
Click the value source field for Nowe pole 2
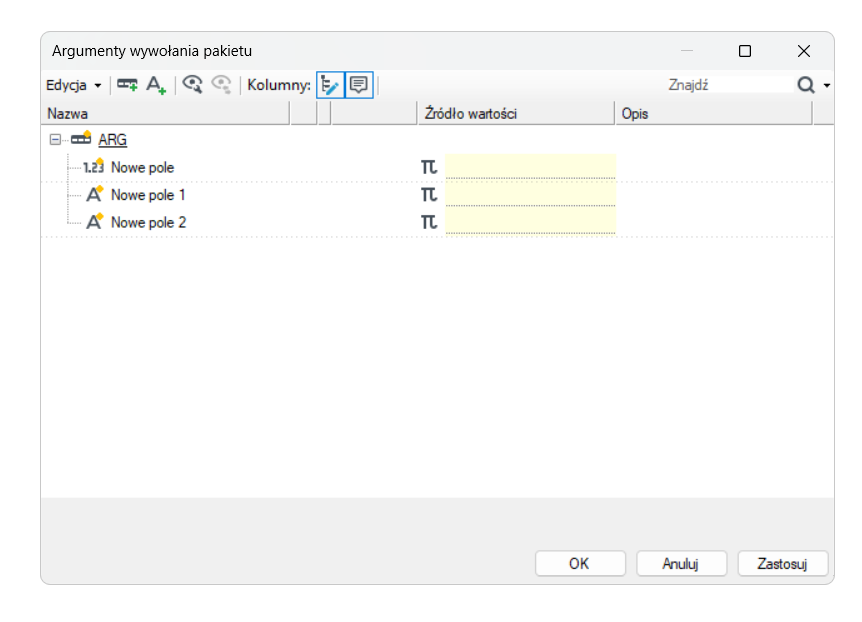coord(531,222)
